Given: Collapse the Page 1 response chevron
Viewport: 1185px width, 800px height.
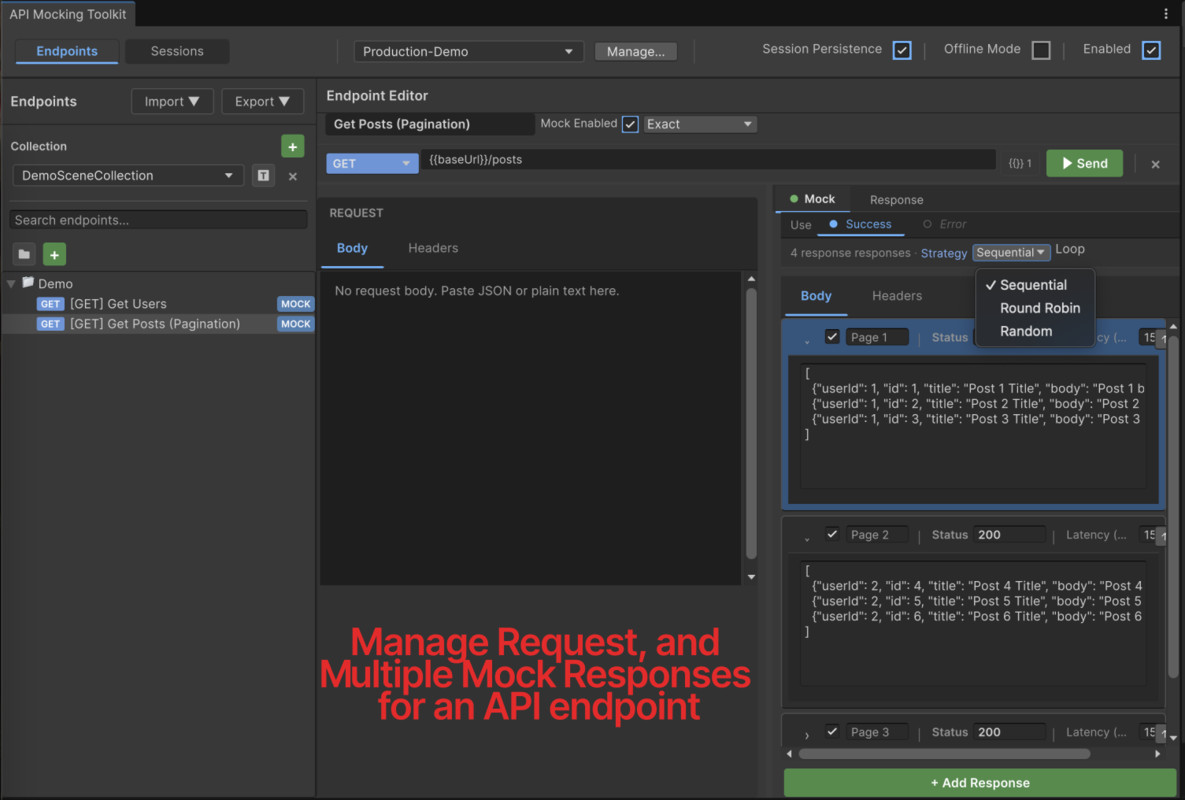Looking at the screenshot, I should [807, 341].
